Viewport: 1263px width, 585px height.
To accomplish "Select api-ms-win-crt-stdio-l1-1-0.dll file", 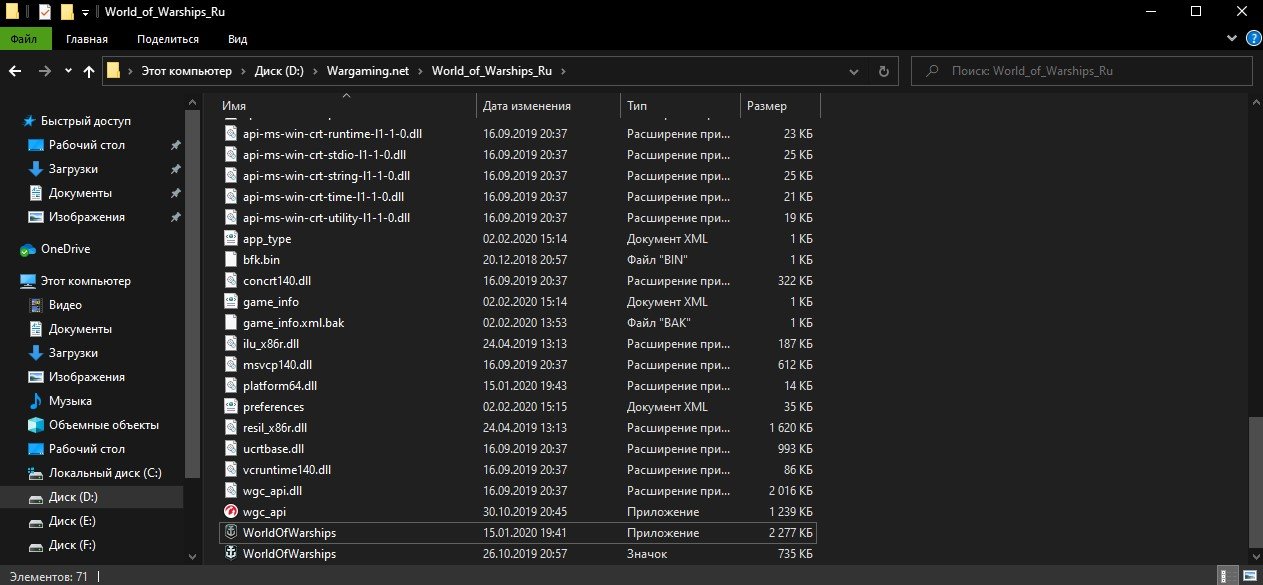I will click(x=518, y=155).
